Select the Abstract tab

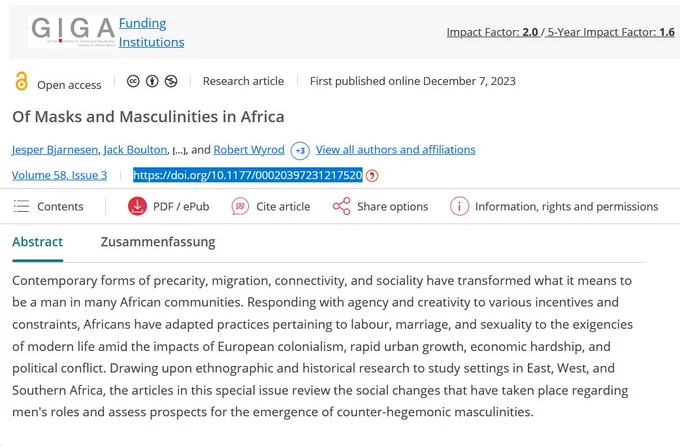38,242
